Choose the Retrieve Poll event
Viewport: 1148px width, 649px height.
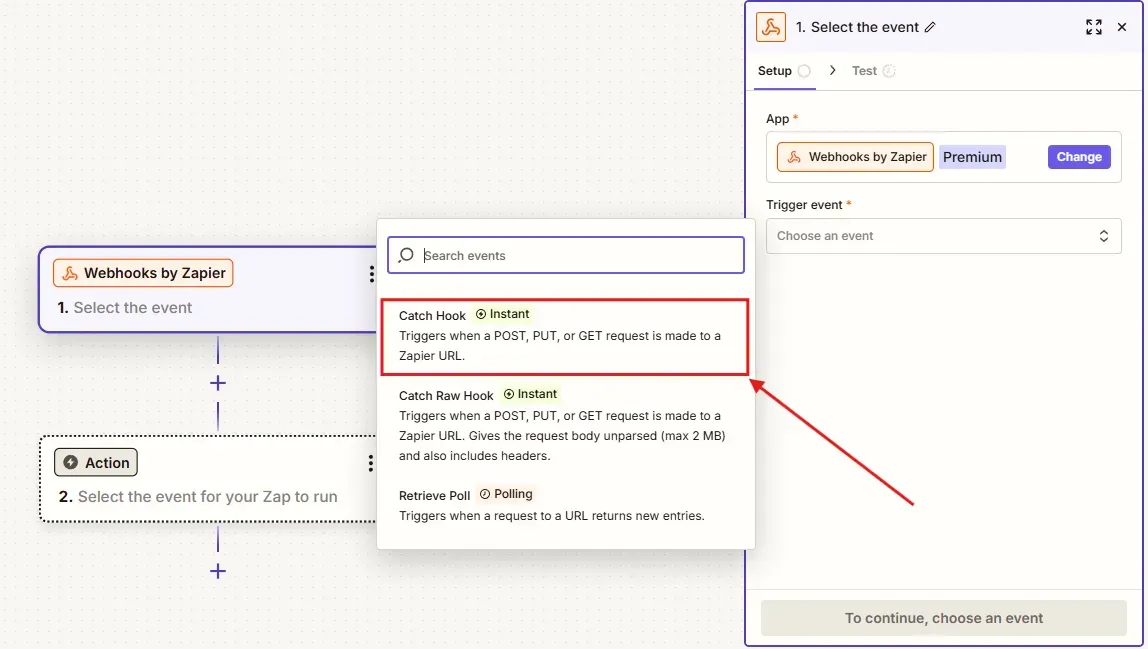tap(564, 505)
